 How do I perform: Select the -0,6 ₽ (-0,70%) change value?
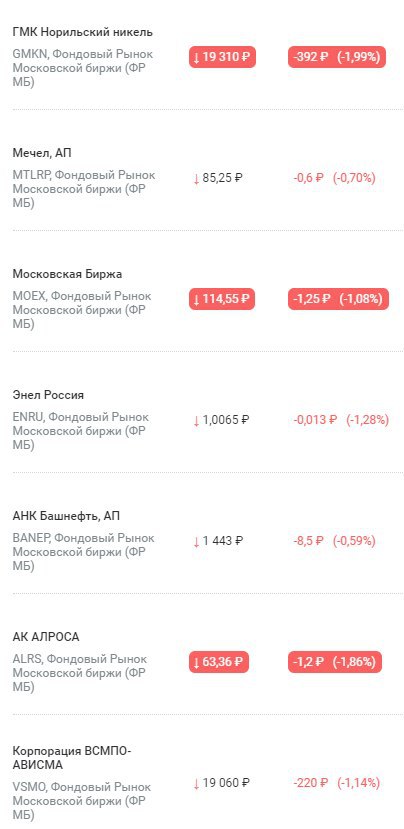pyautogui.click(x=334, y=178)
